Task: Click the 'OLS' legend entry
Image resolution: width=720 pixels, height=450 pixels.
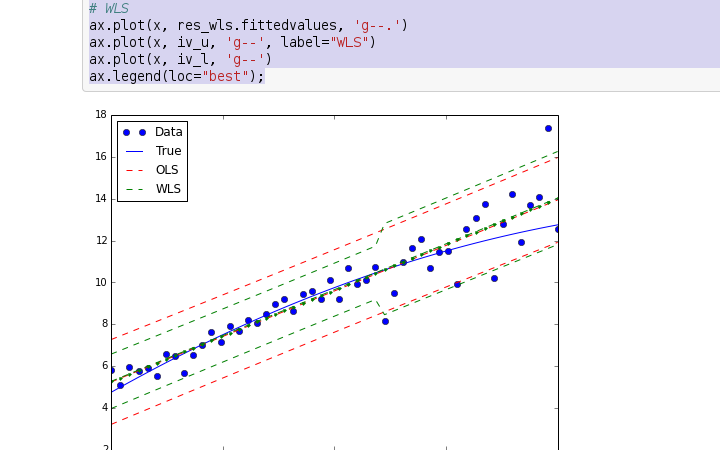Action: tap(167, 170)
